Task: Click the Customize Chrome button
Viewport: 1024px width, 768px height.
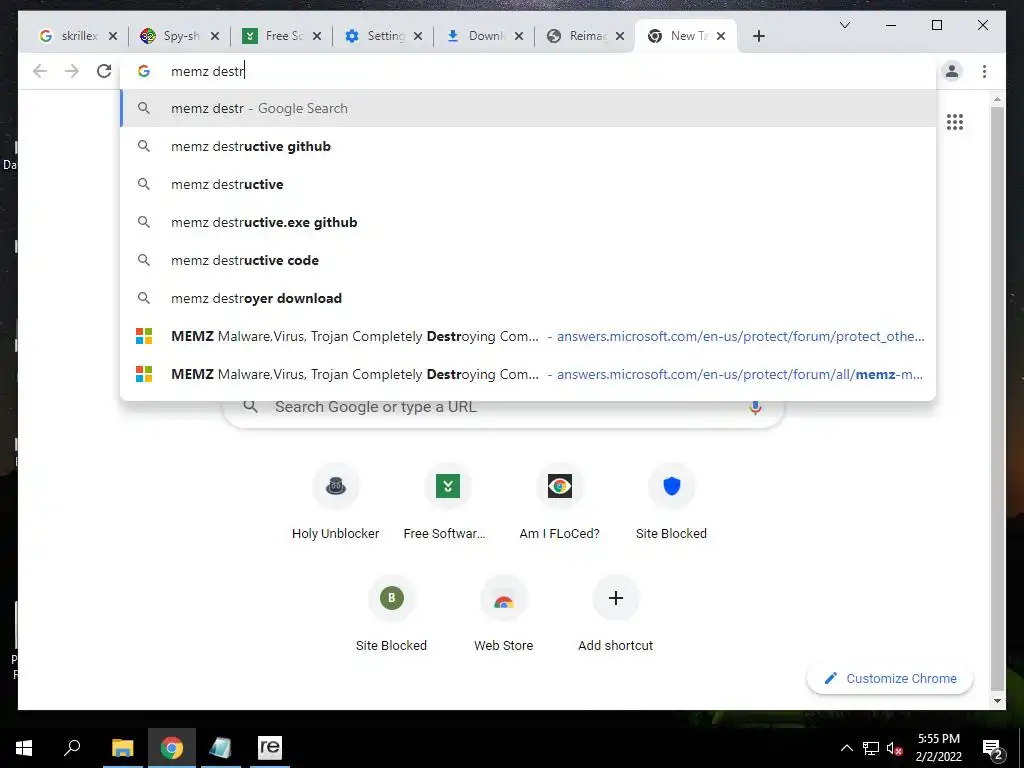Action: coord(889,679)
